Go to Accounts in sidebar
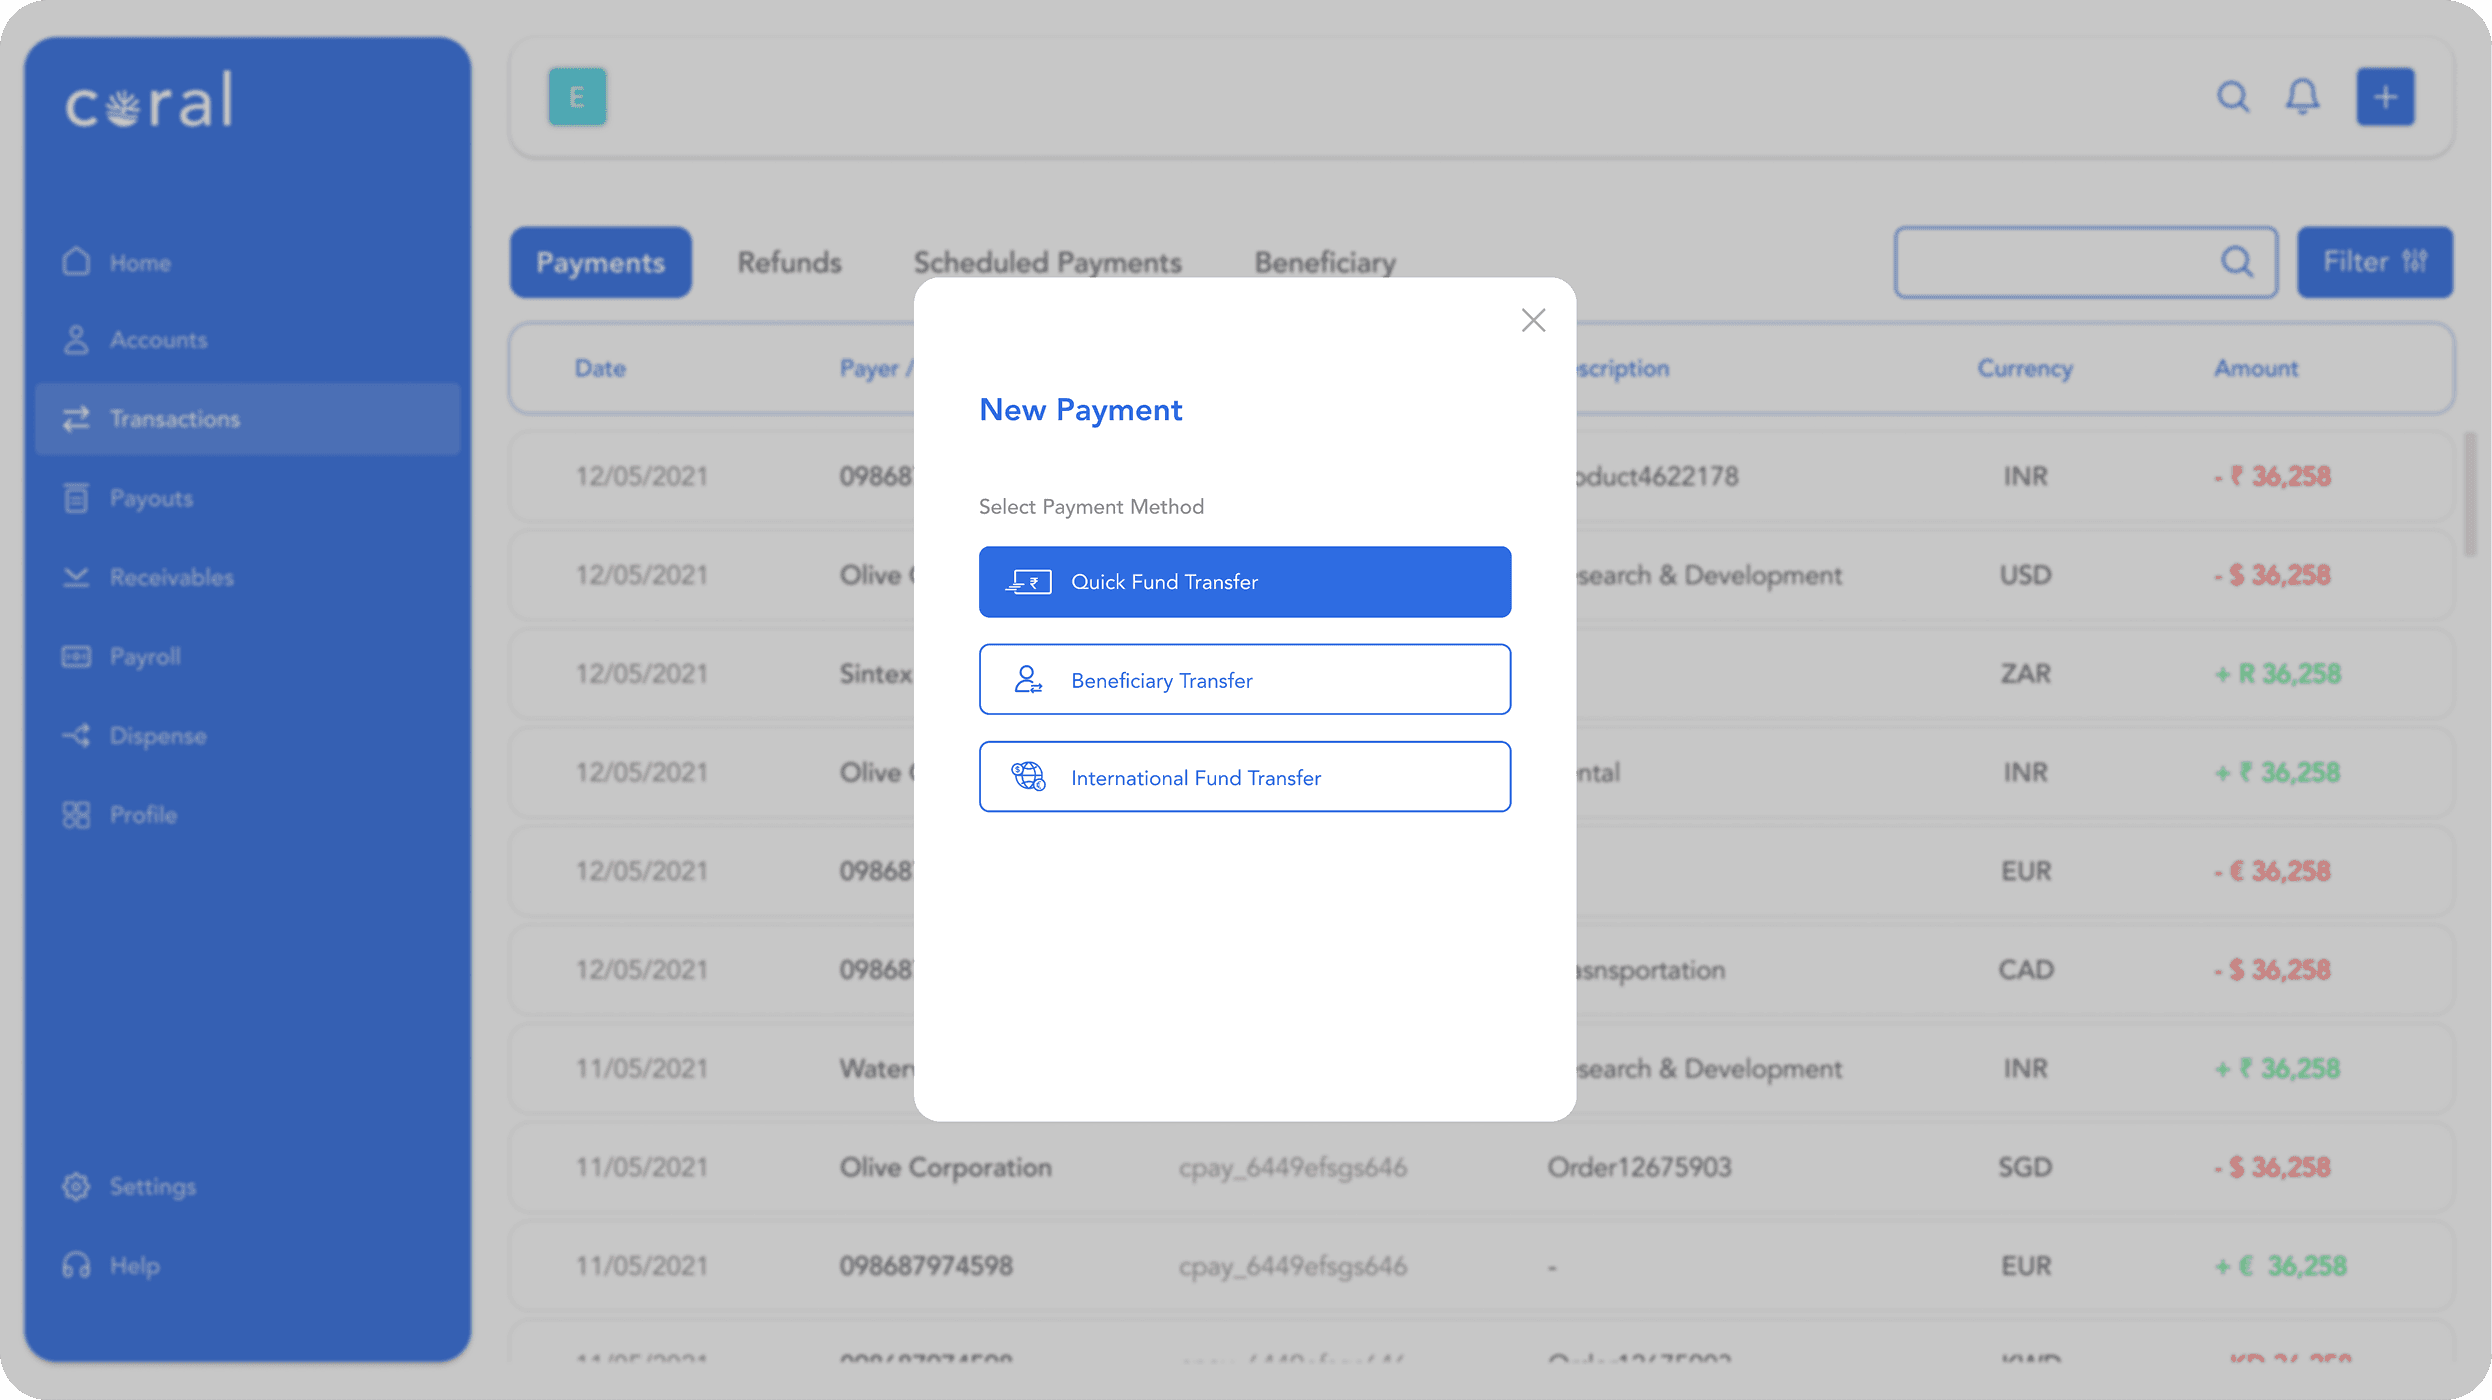2492x1400 pixels. coord(158,340)
